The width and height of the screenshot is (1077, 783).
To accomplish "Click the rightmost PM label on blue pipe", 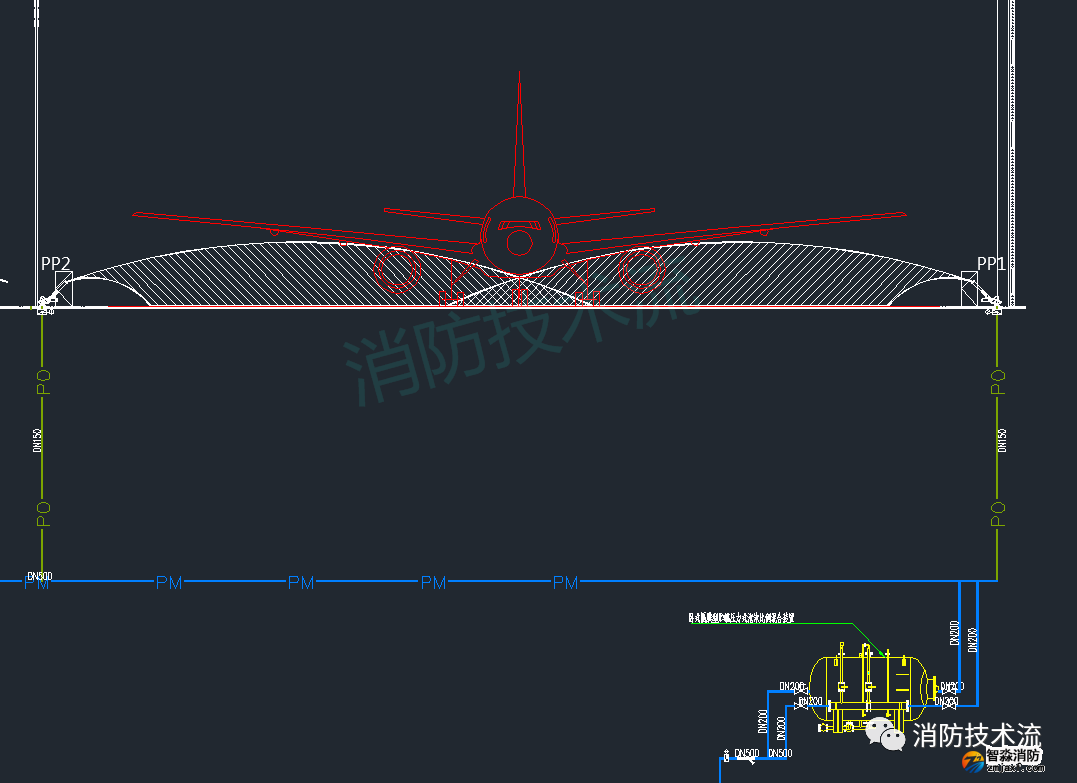I will (565, 582).
